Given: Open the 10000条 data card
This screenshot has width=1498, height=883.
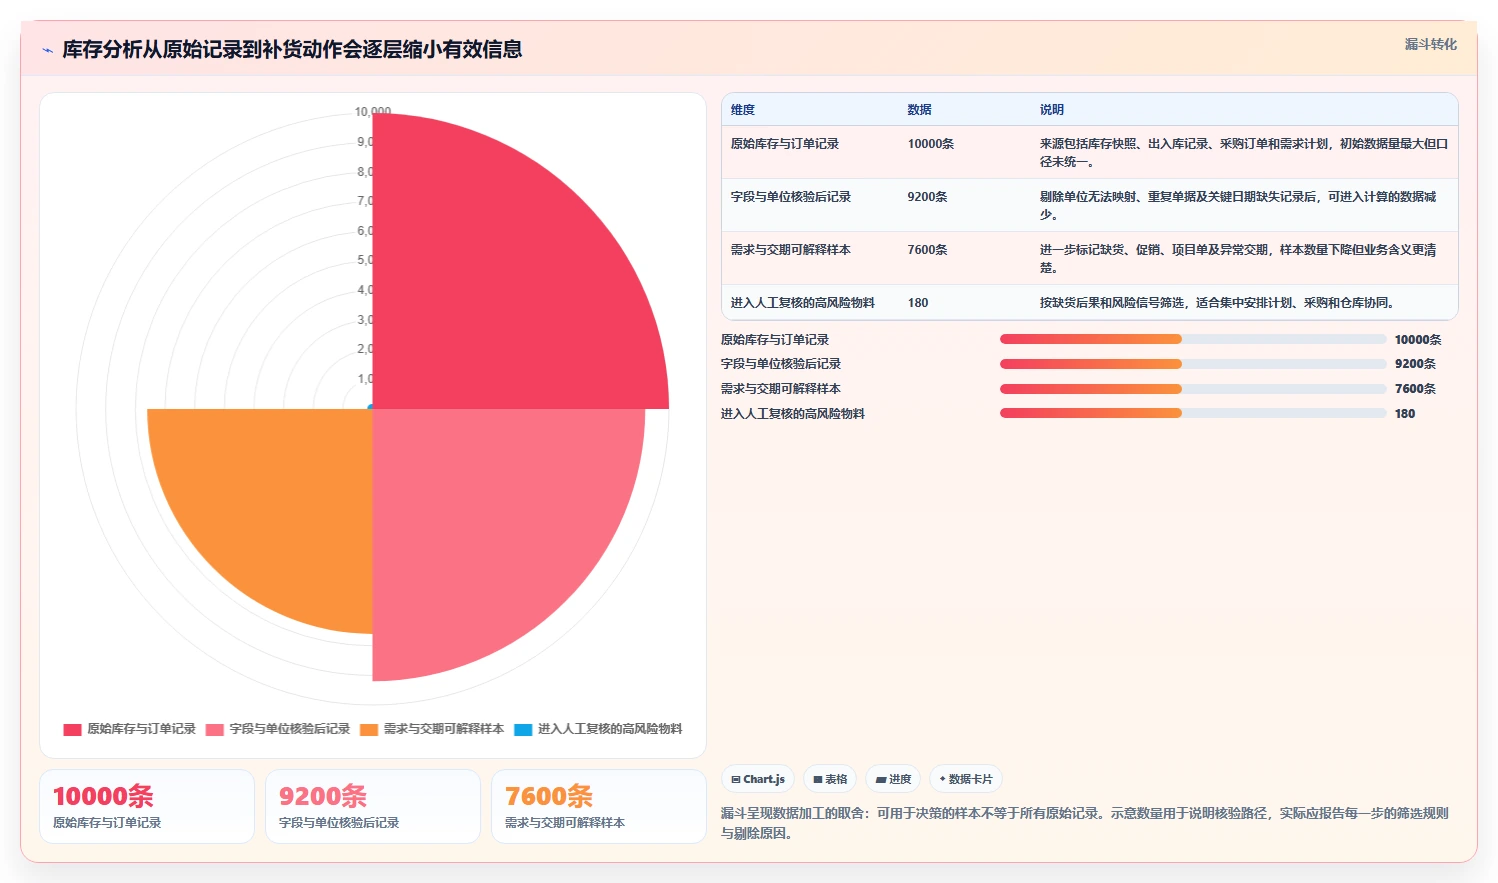Looking at the screenshot, I should click(x=147, y=807).
